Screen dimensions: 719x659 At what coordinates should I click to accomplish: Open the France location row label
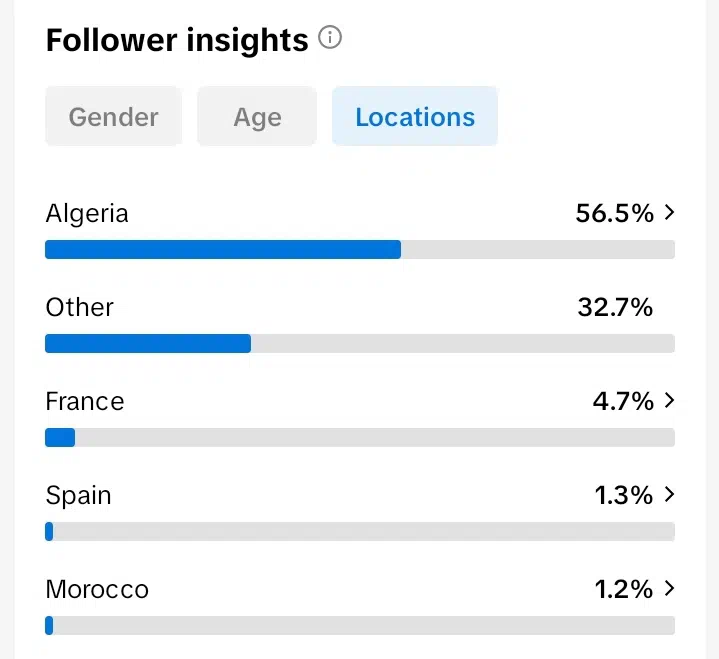(85, 401)
